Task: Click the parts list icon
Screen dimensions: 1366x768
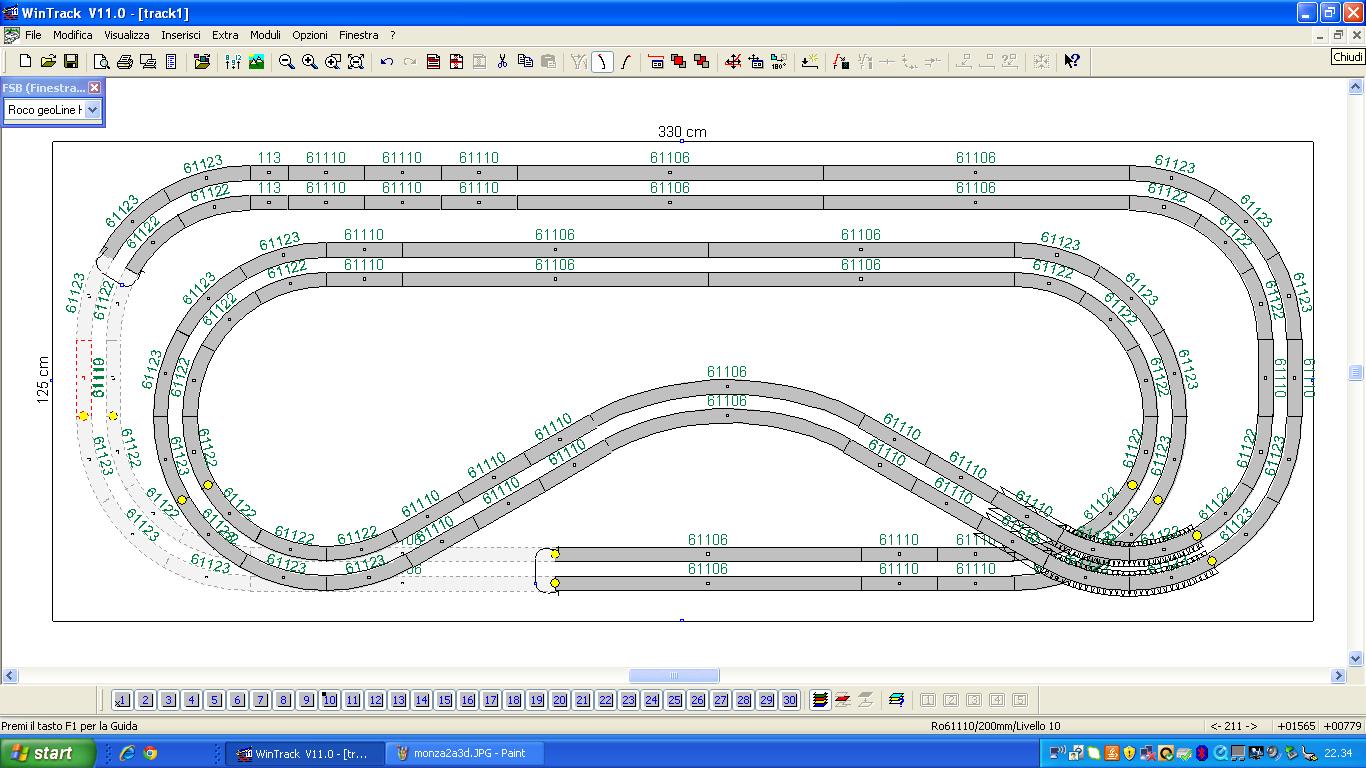Action: pyautogui.click(x=171, y=62)
